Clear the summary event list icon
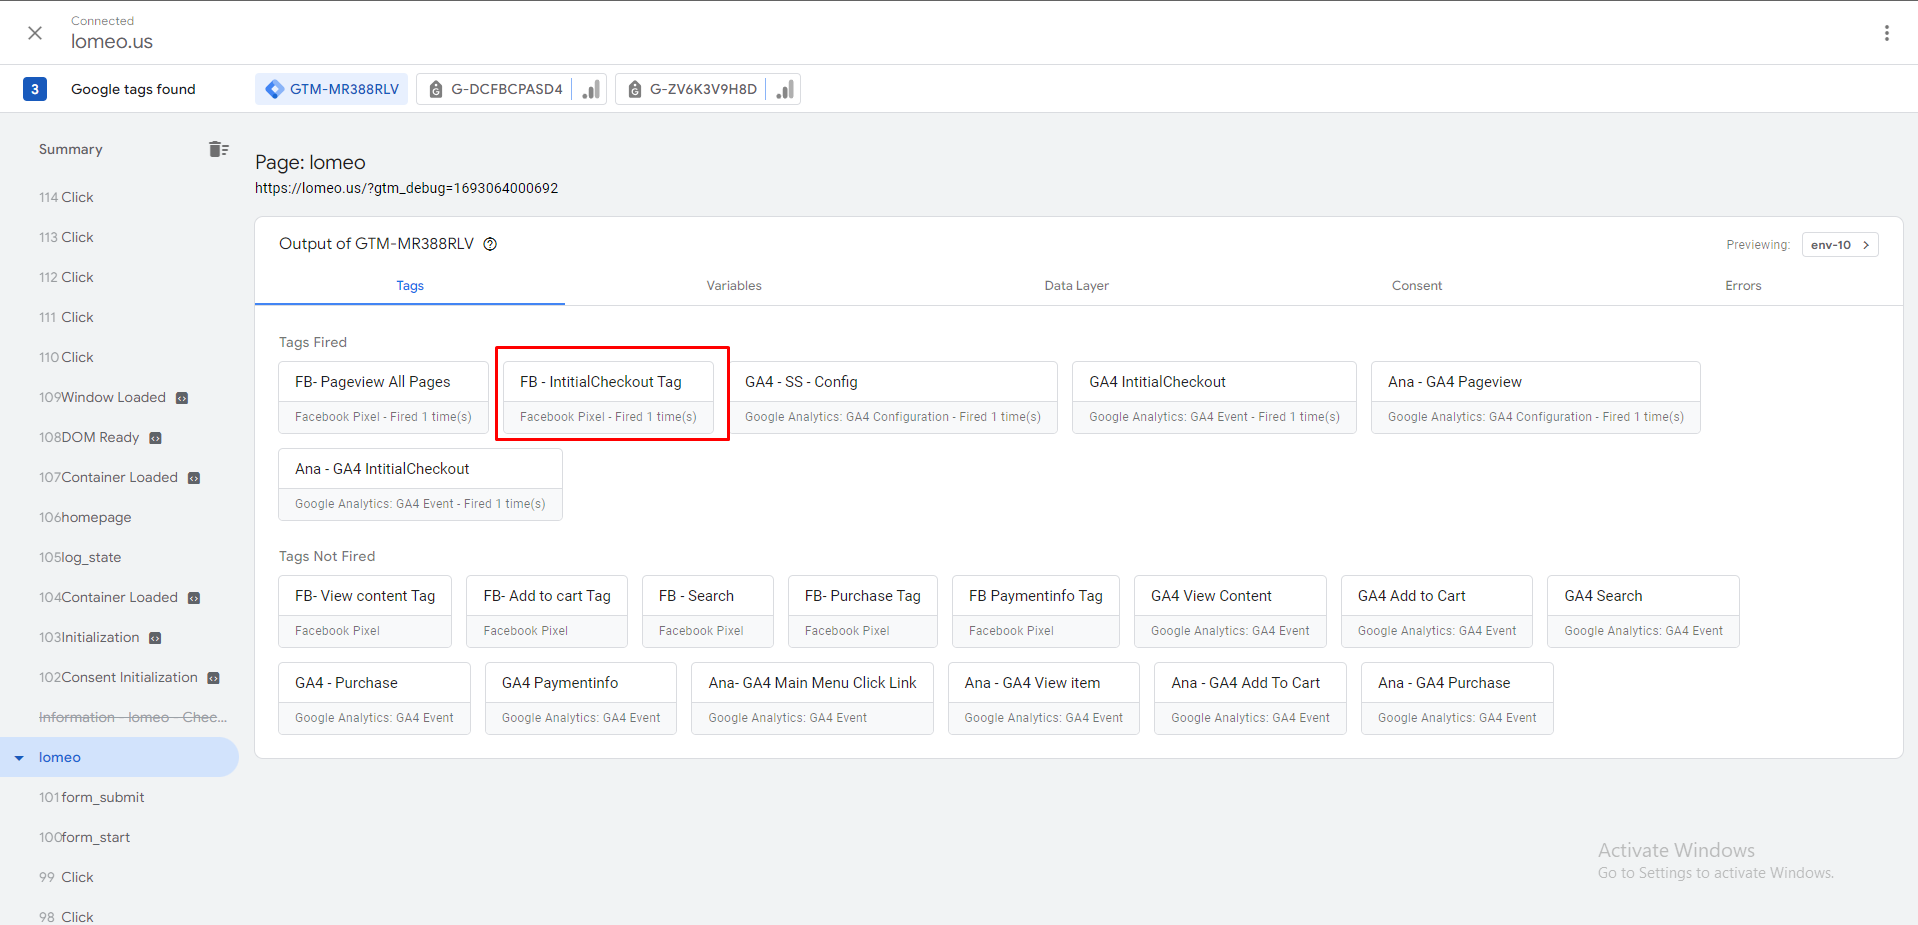The width and height of the screenshot is (1918, 925). pos(218,149)
